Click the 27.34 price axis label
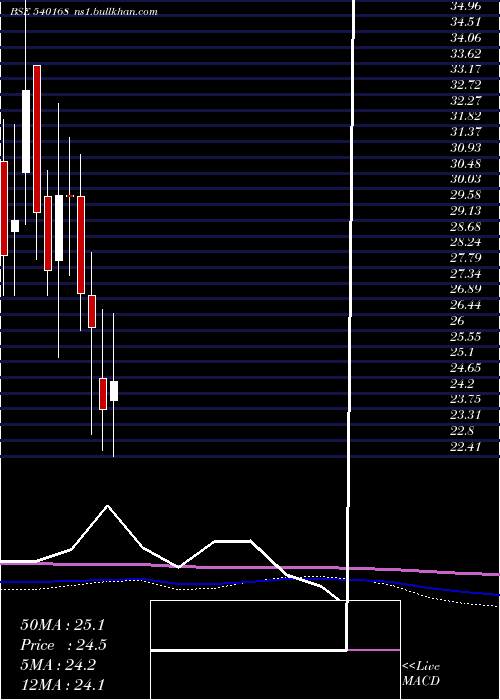The width and height of the screenshot is (500, 700). click(465, 273)
